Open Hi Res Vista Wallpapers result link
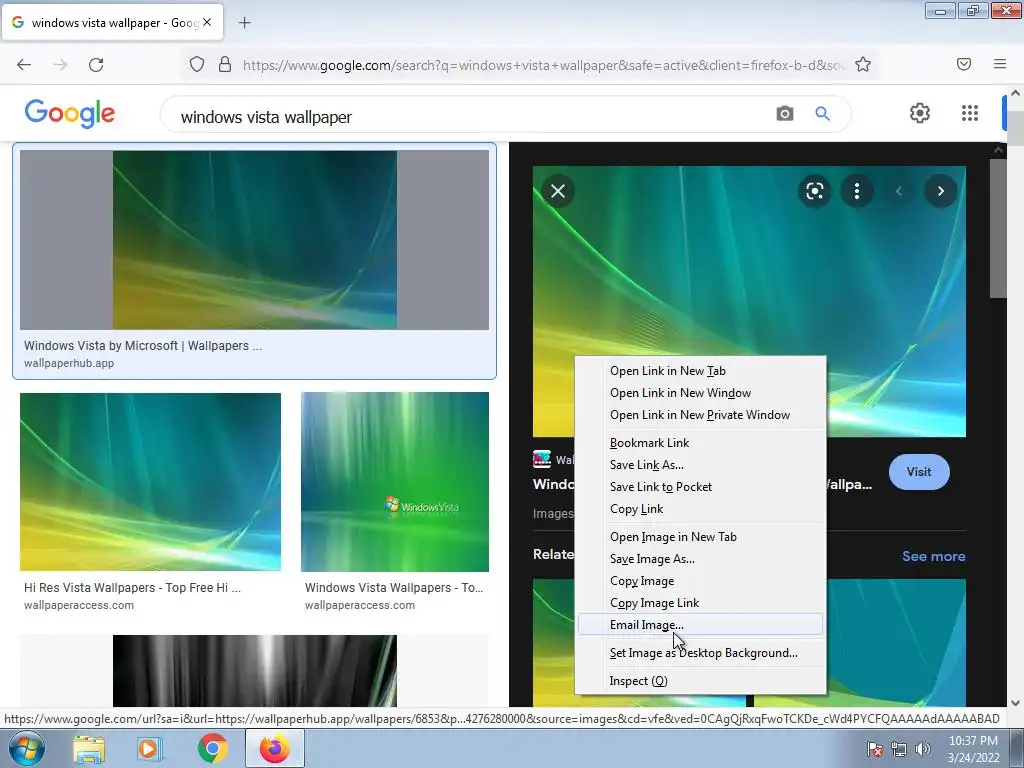The height and width of the screenshot is (768, 1024). point(133,588)
